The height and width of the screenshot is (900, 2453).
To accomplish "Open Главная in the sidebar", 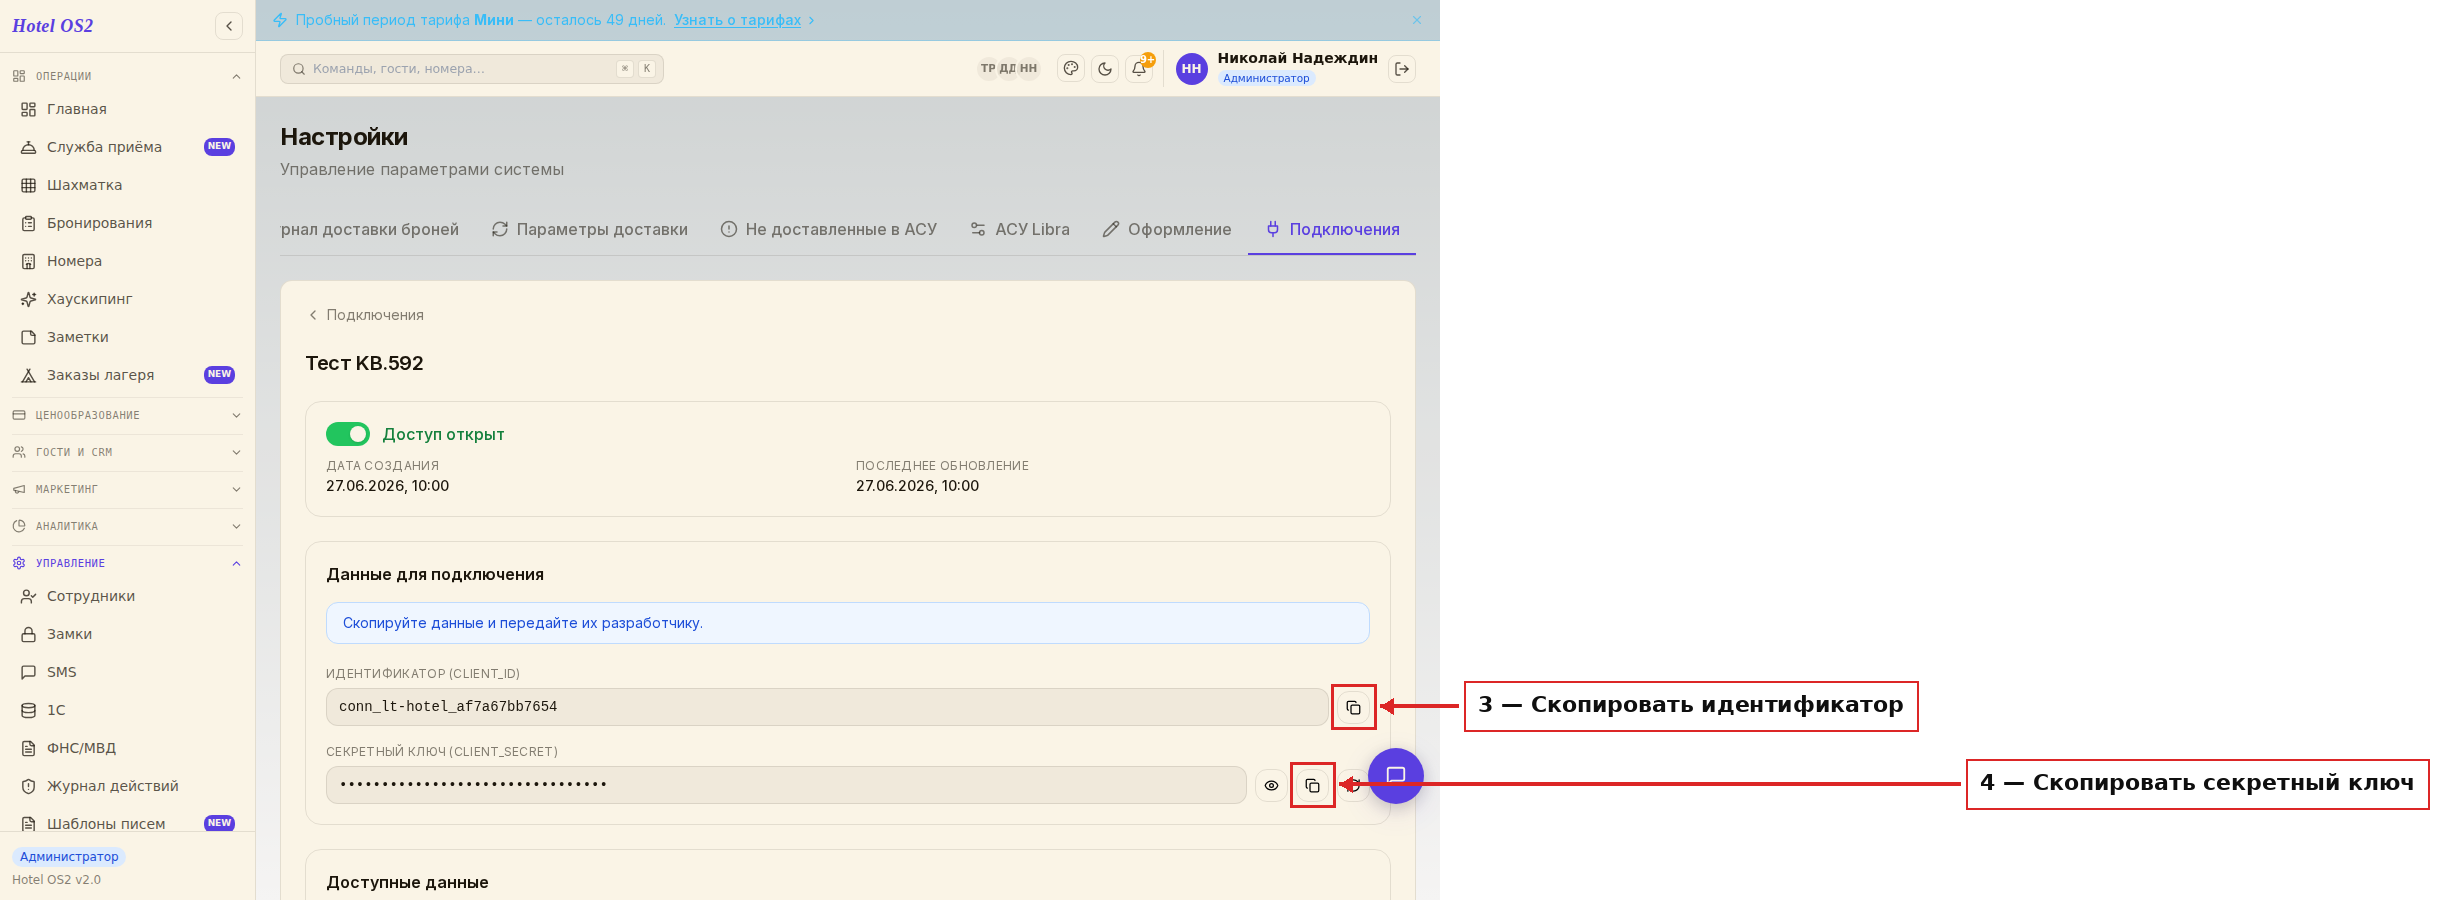I will pos(127,109).
